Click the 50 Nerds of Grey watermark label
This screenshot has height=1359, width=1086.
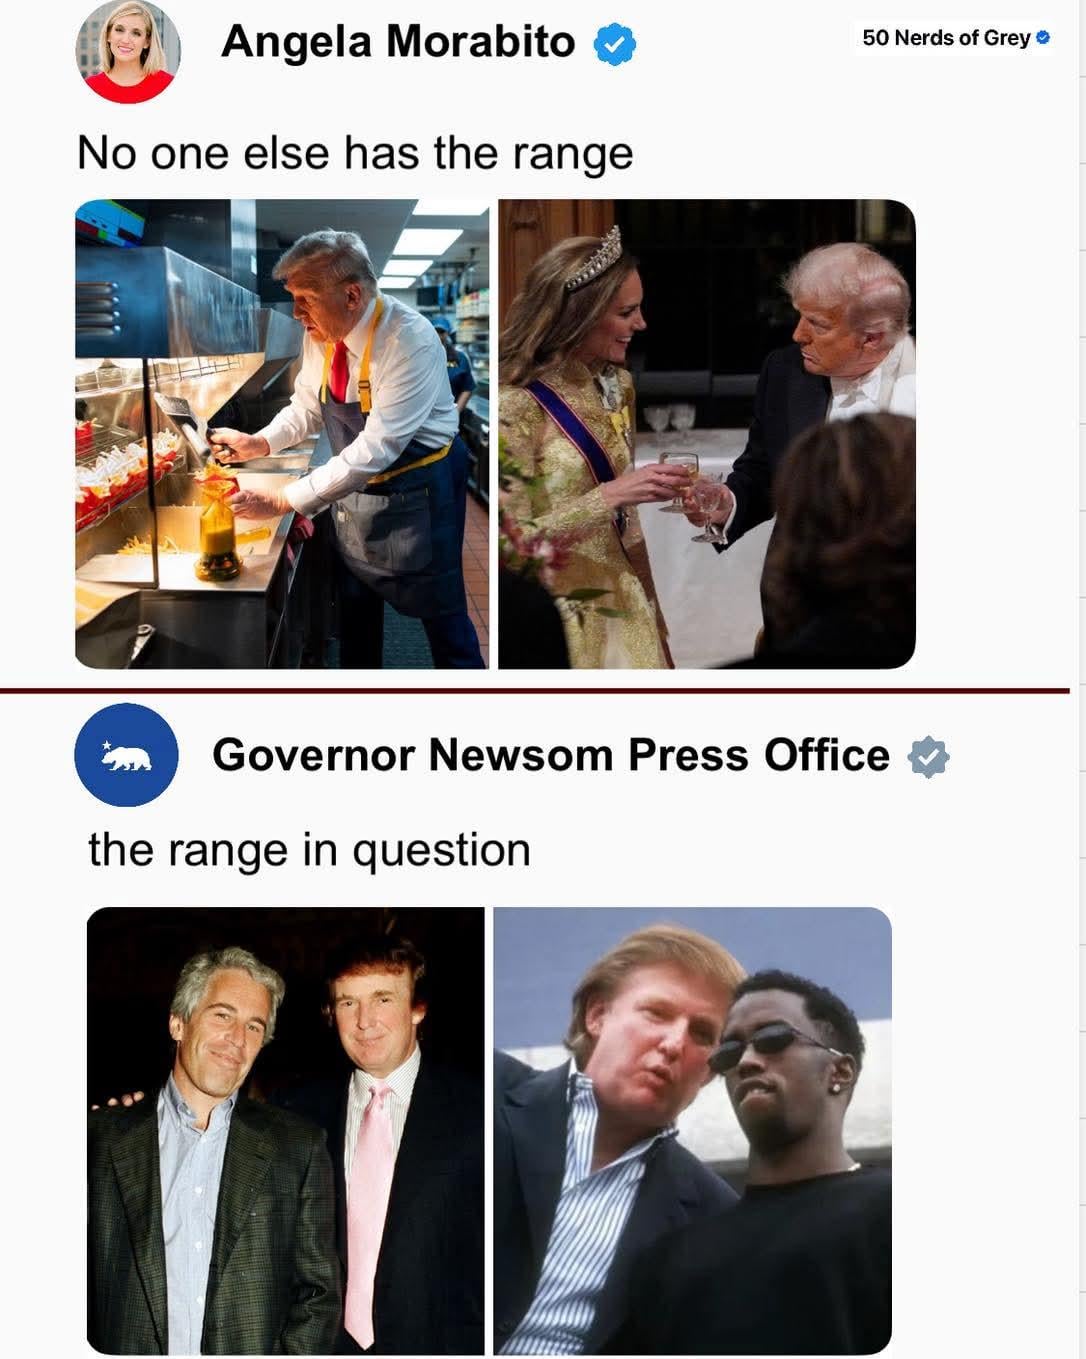946,37
